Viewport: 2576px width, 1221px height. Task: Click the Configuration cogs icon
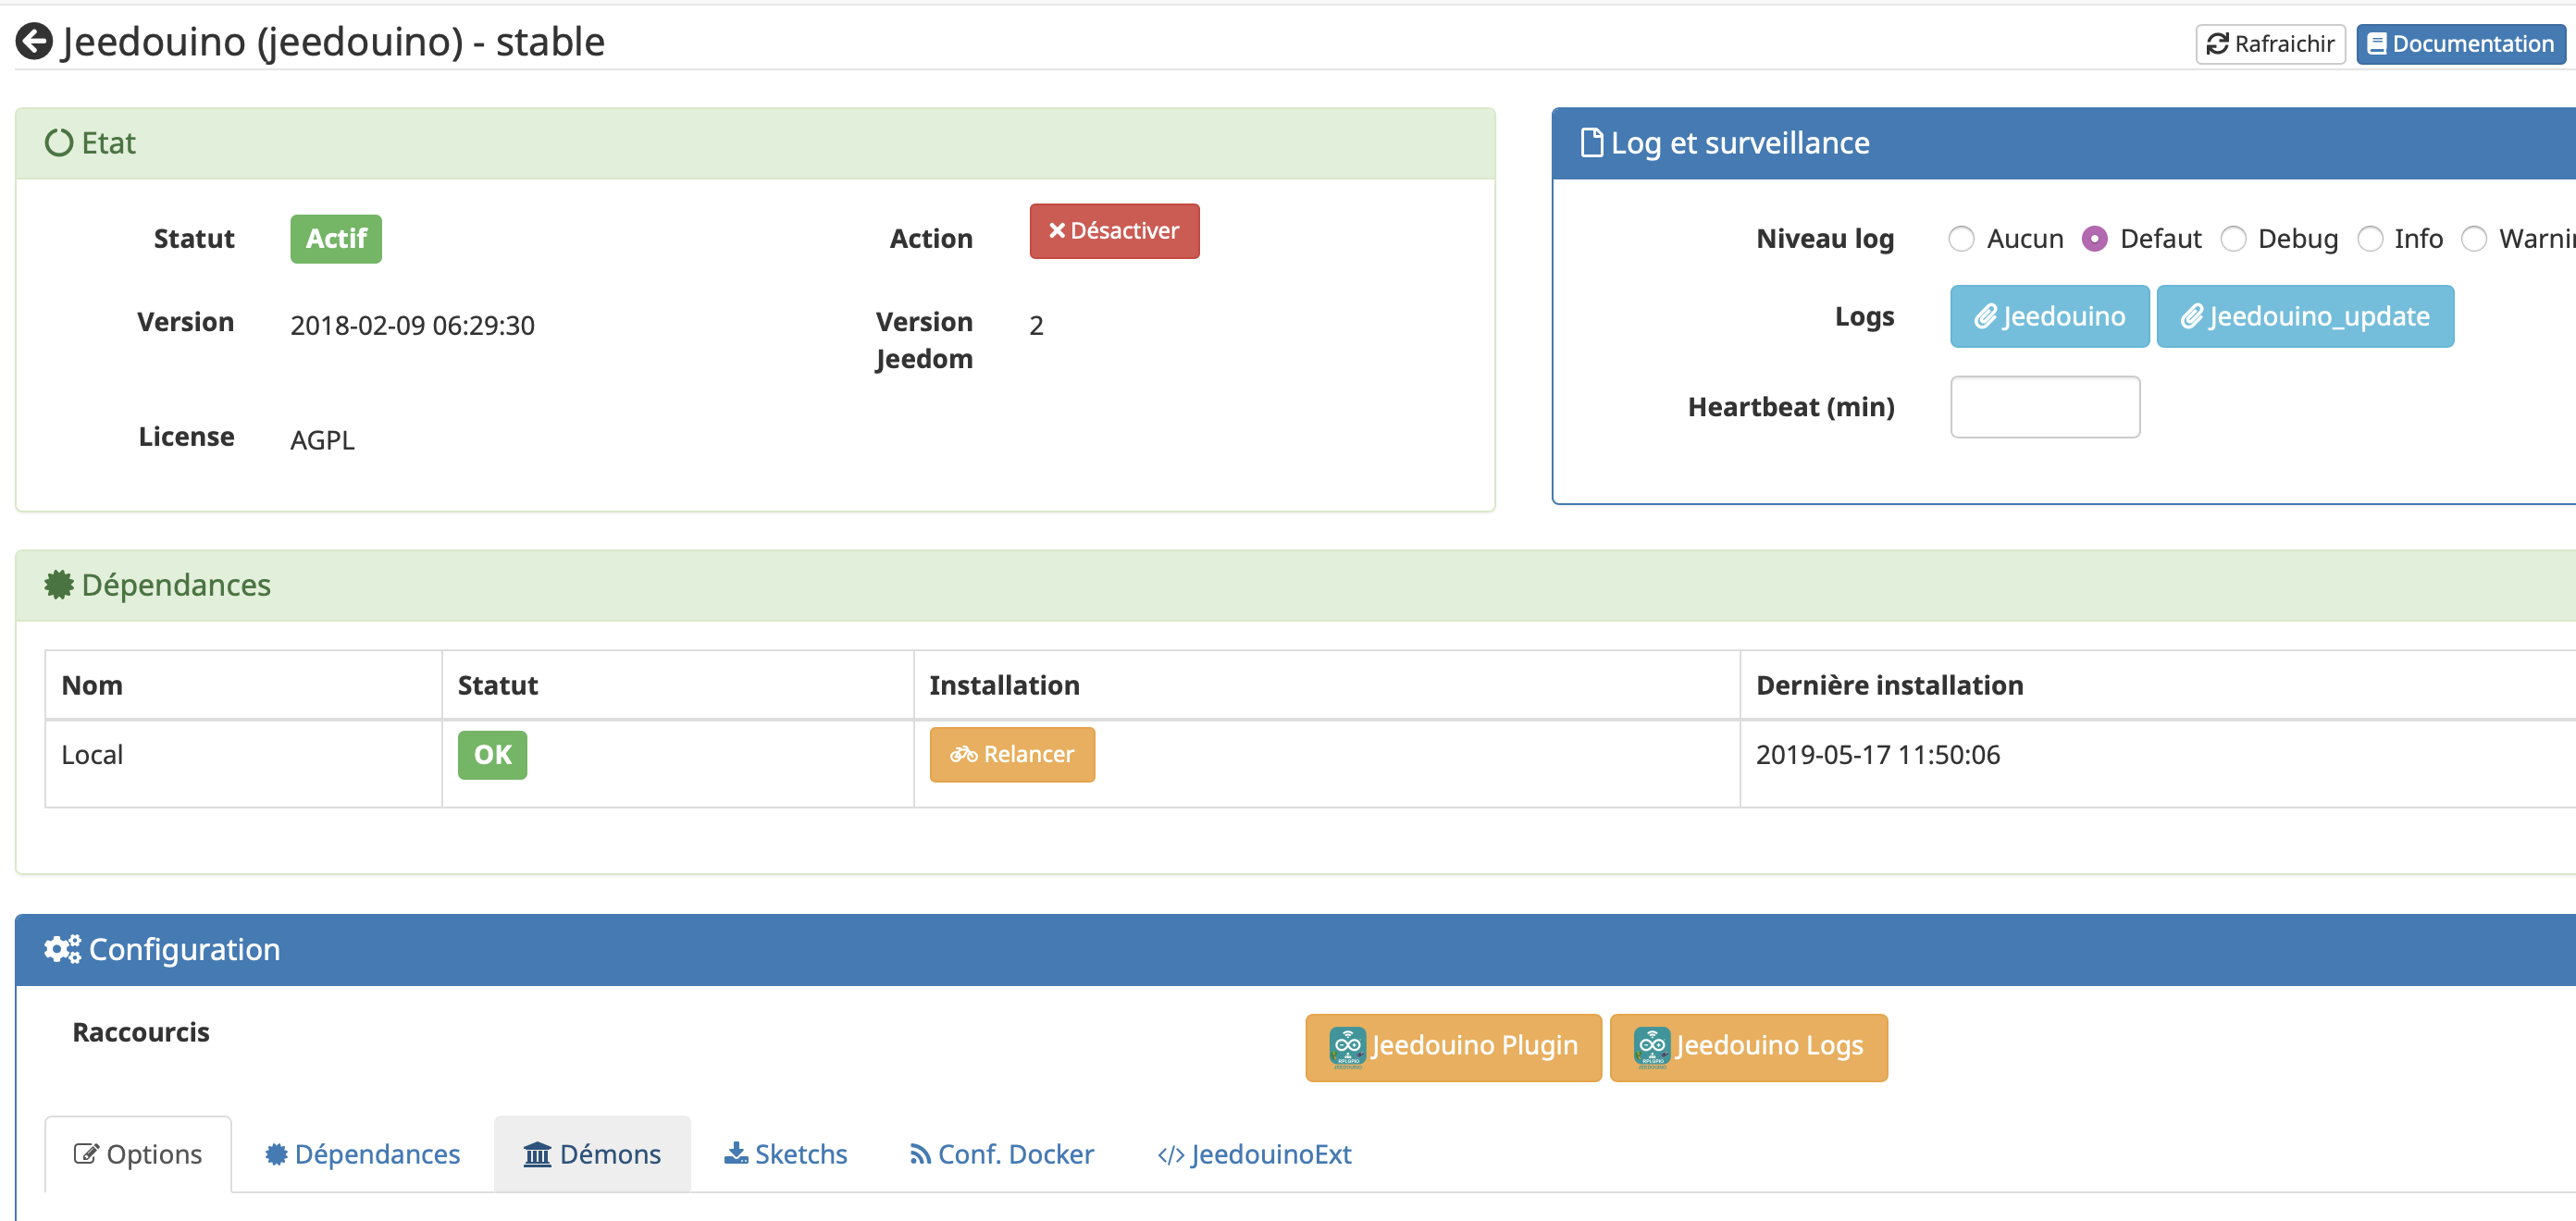(x=62, y=949)
